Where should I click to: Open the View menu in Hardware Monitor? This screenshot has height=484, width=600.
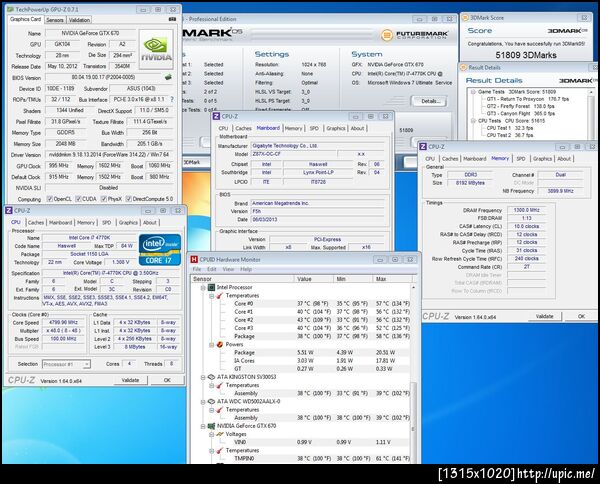tap(228, 269)
